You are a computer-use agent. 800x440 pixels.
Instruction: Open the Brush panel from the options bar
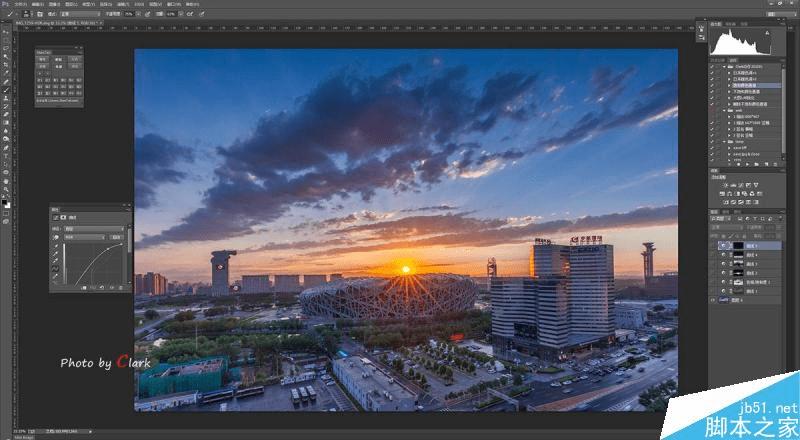tap(40, 14)
